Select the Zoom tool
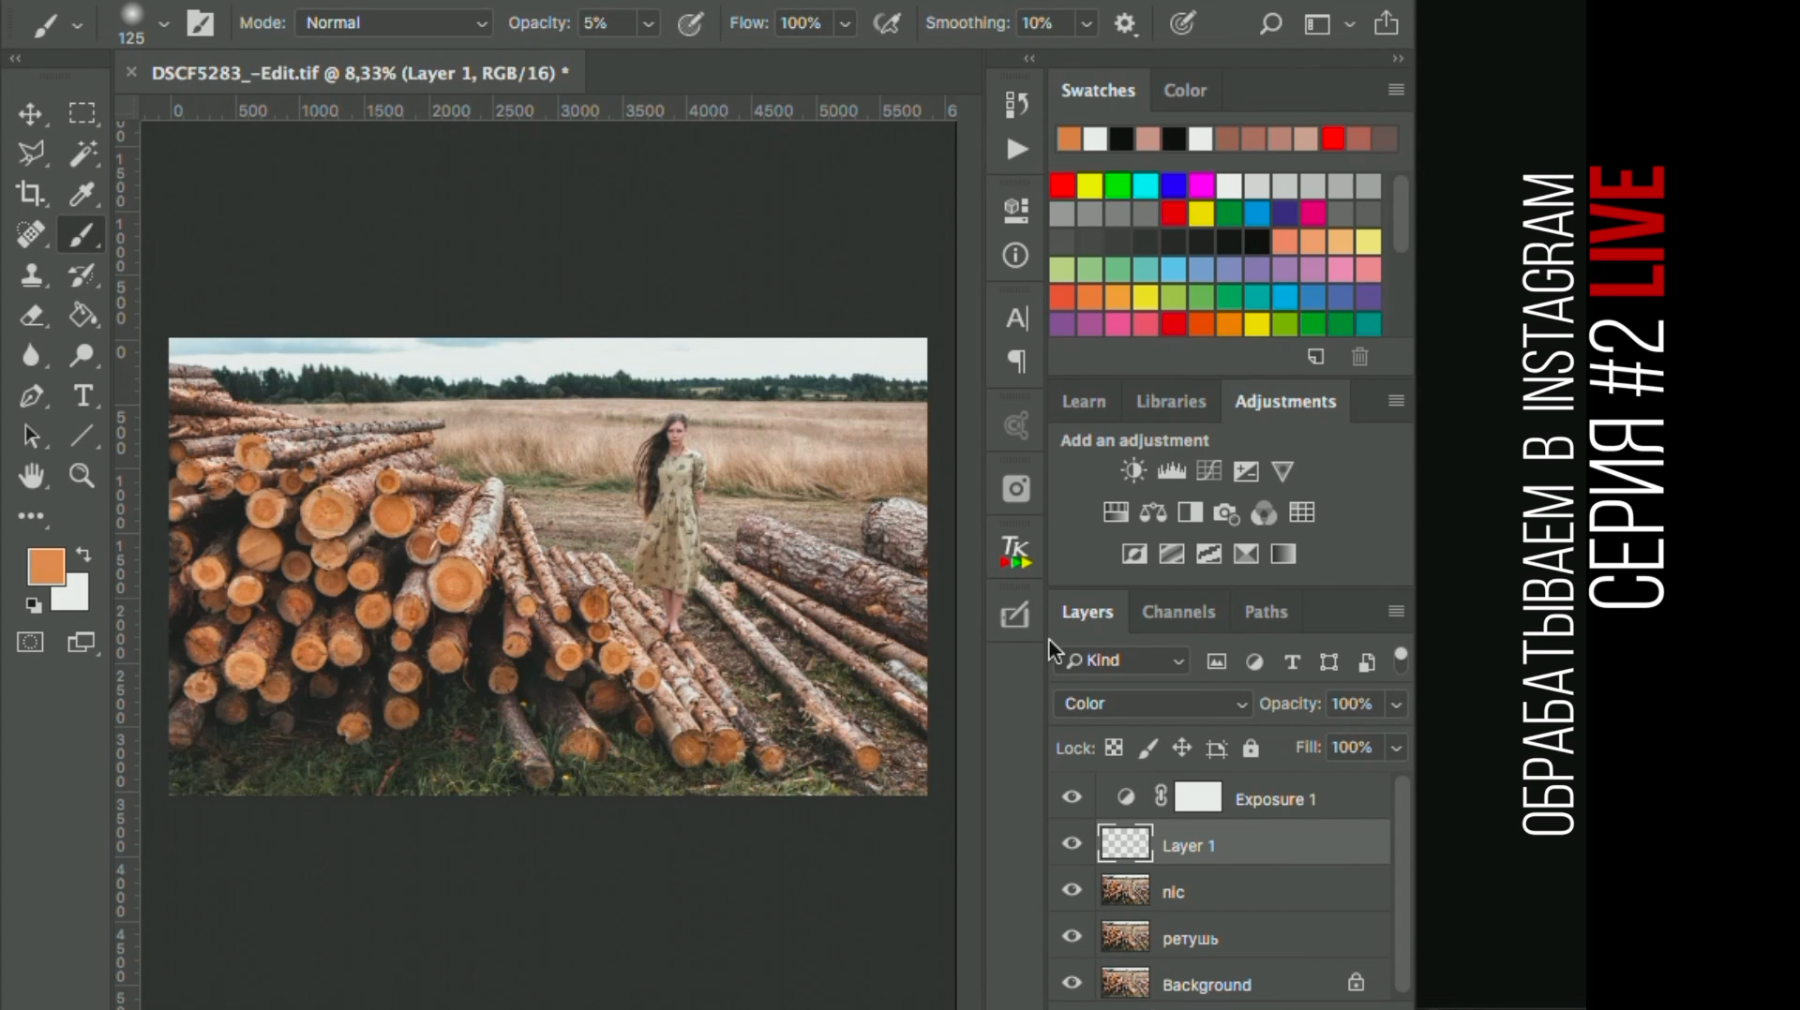Image resolution: width=1800 pixels, height=1010 pixels. point(82,476)
